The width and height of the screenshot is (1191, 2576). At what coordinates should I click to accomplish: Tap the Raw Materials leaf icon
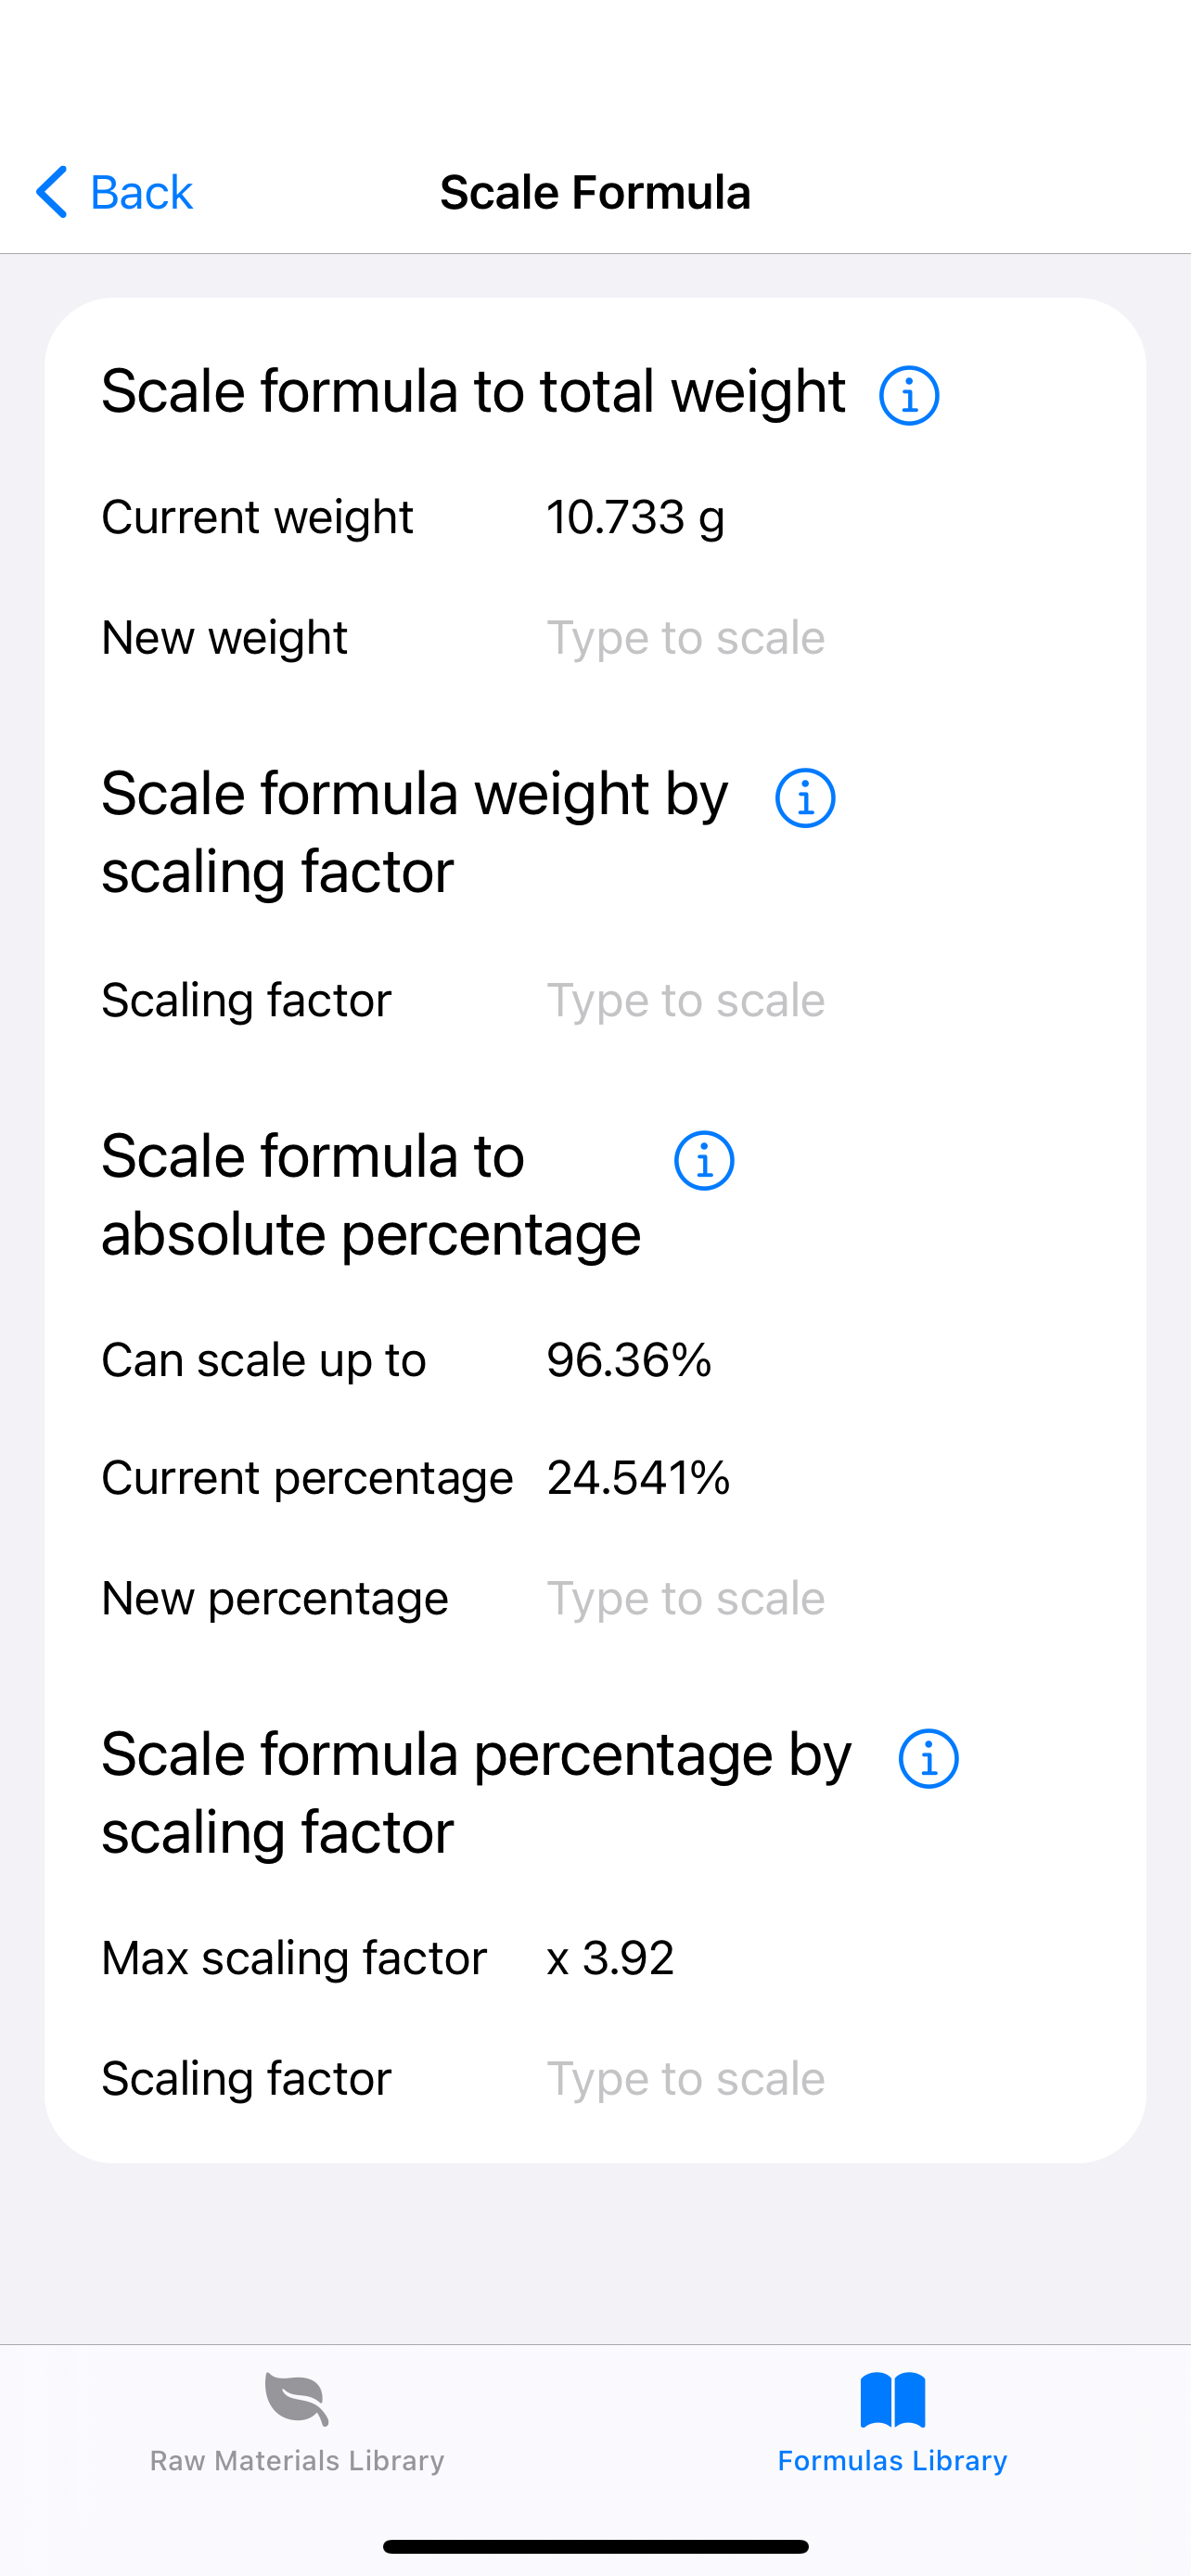297,2399
